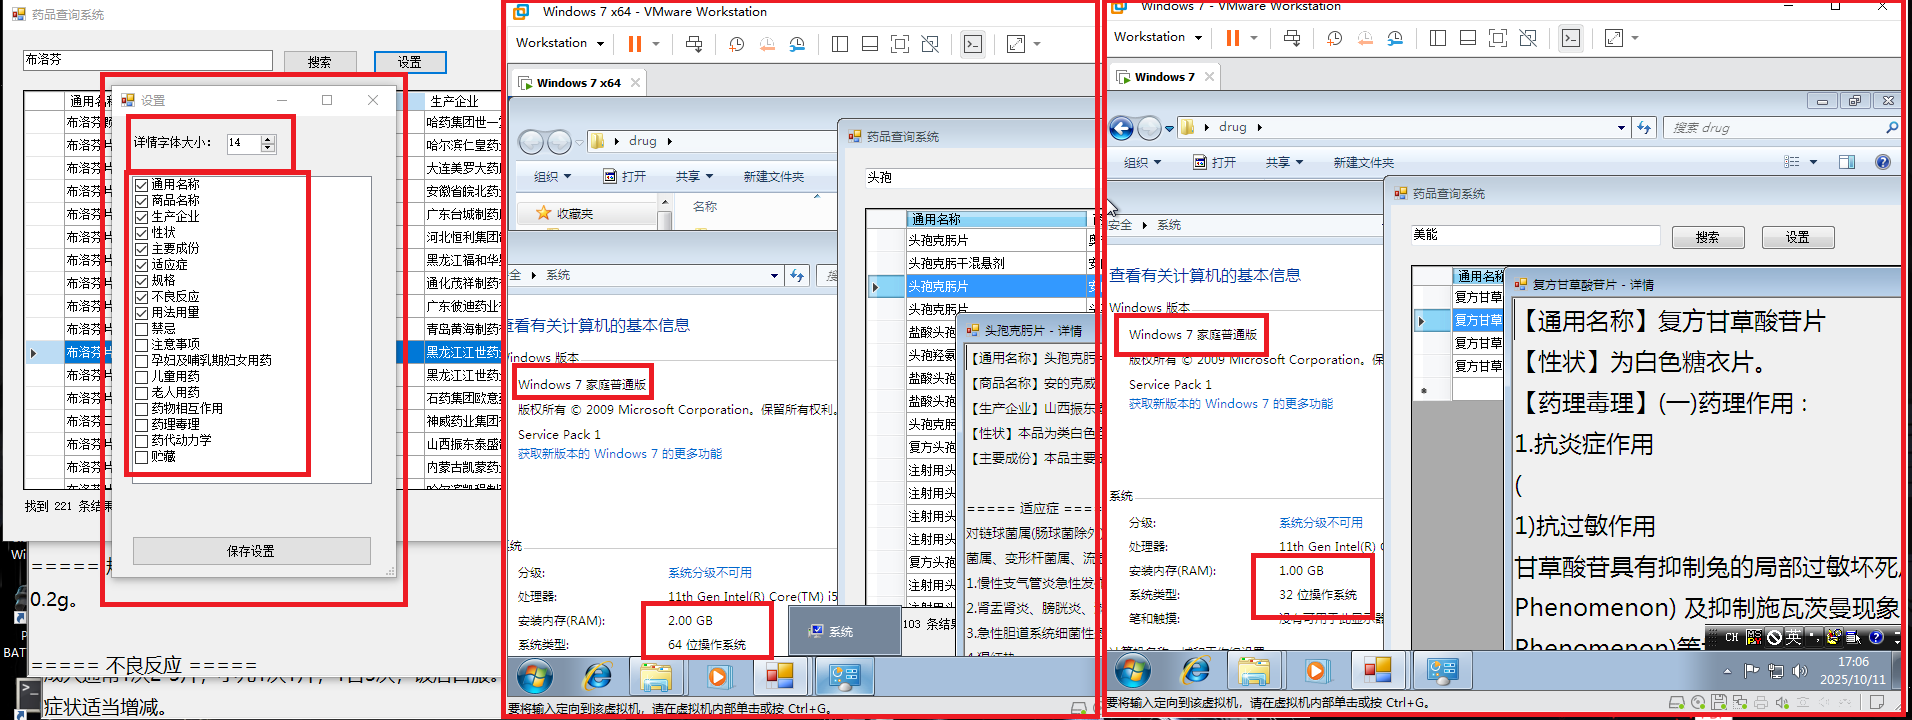Open Workstation menu in right Windows 7 VMware window
This screenshot has width=1912, height=720.
pos(1157,37)
